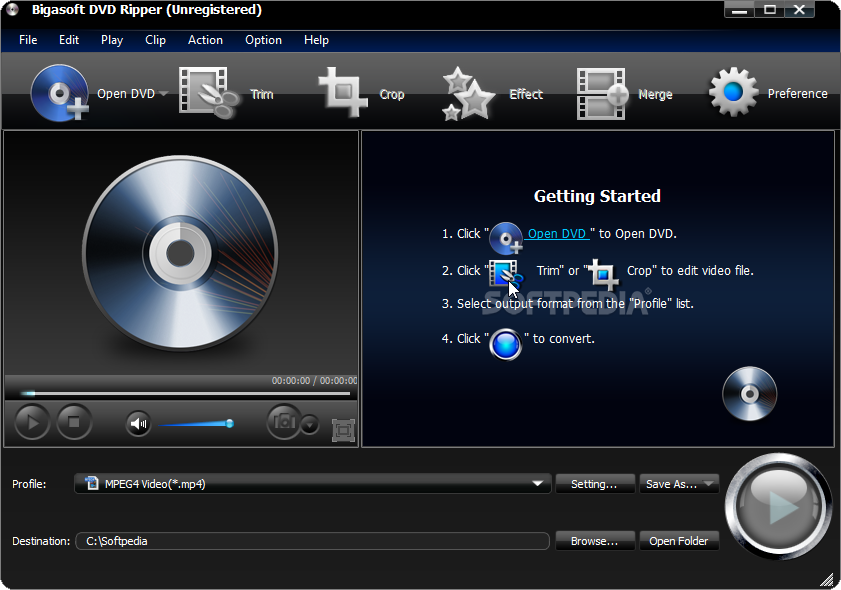Screen dimensions: 841x590
Task: Start playback with the Play button
Action: click(x=32, y=423)
